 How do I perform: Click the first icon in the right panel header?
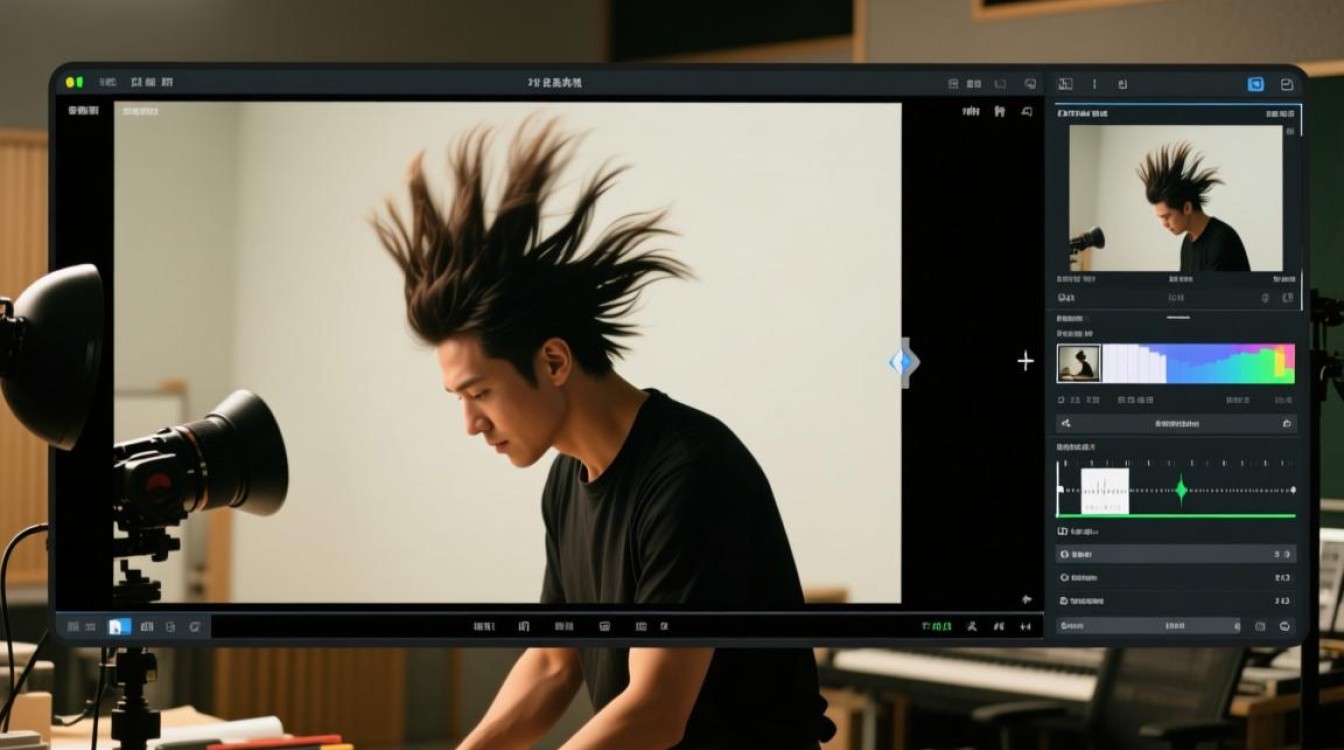click(1065, 85)
